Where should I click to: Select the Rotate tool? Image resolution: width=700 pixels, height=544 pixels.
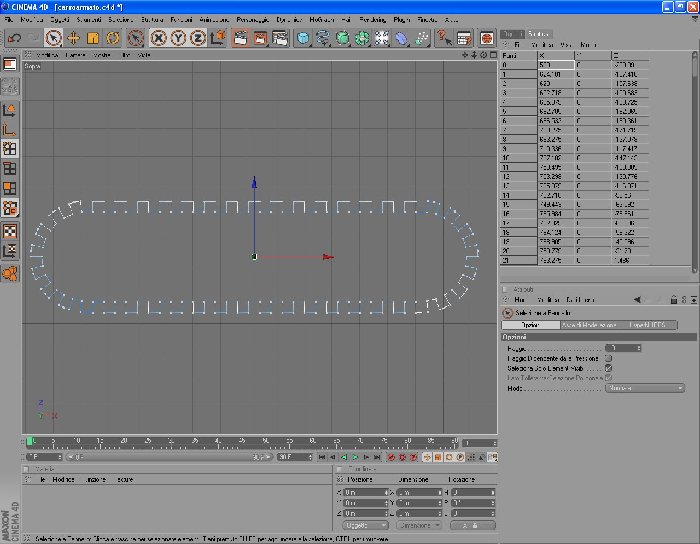[x=112, y=38]
